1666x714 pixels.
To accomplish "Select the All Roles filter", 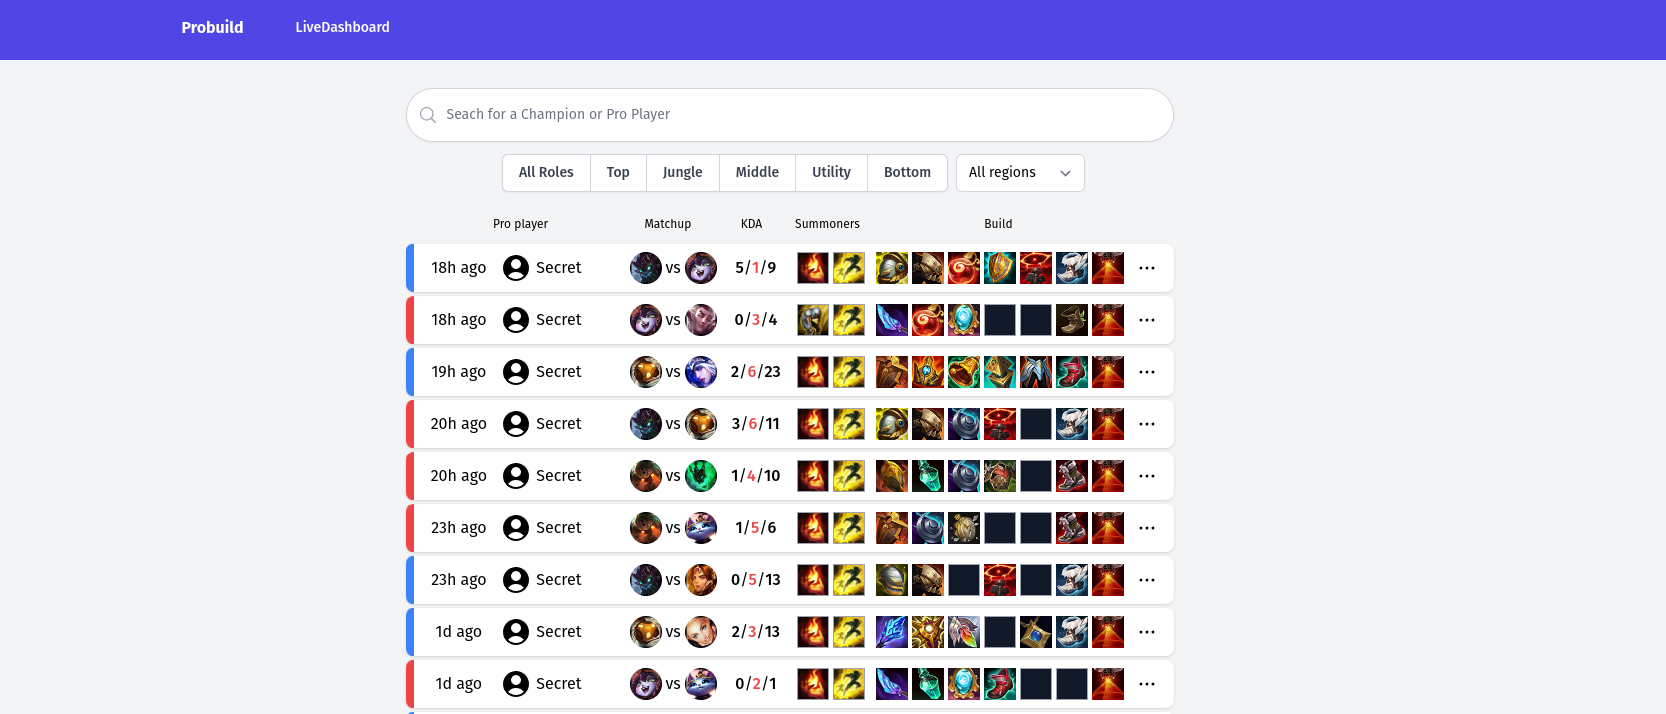I will (x=546, y=173).
